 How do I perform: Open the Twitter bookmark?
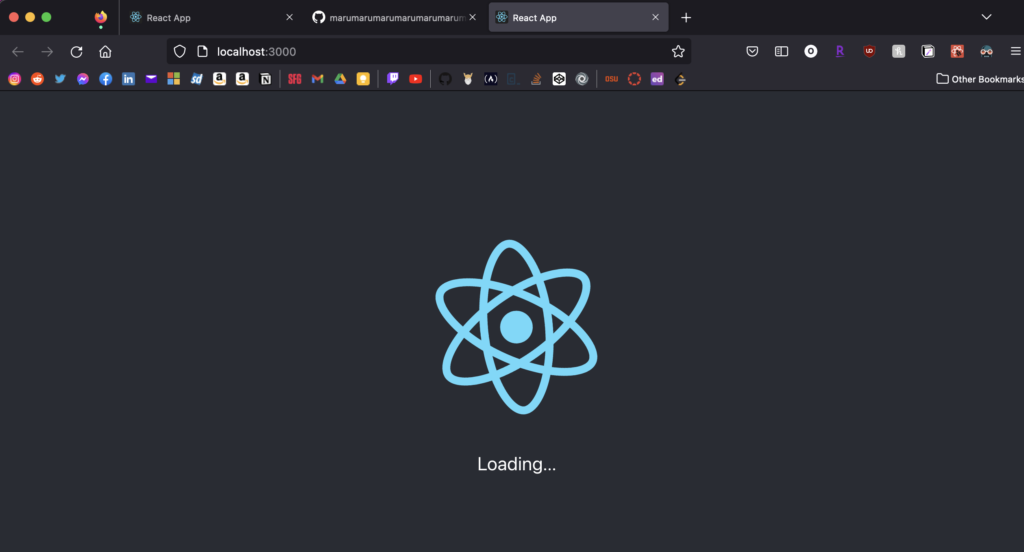click(x=60, y=79)
